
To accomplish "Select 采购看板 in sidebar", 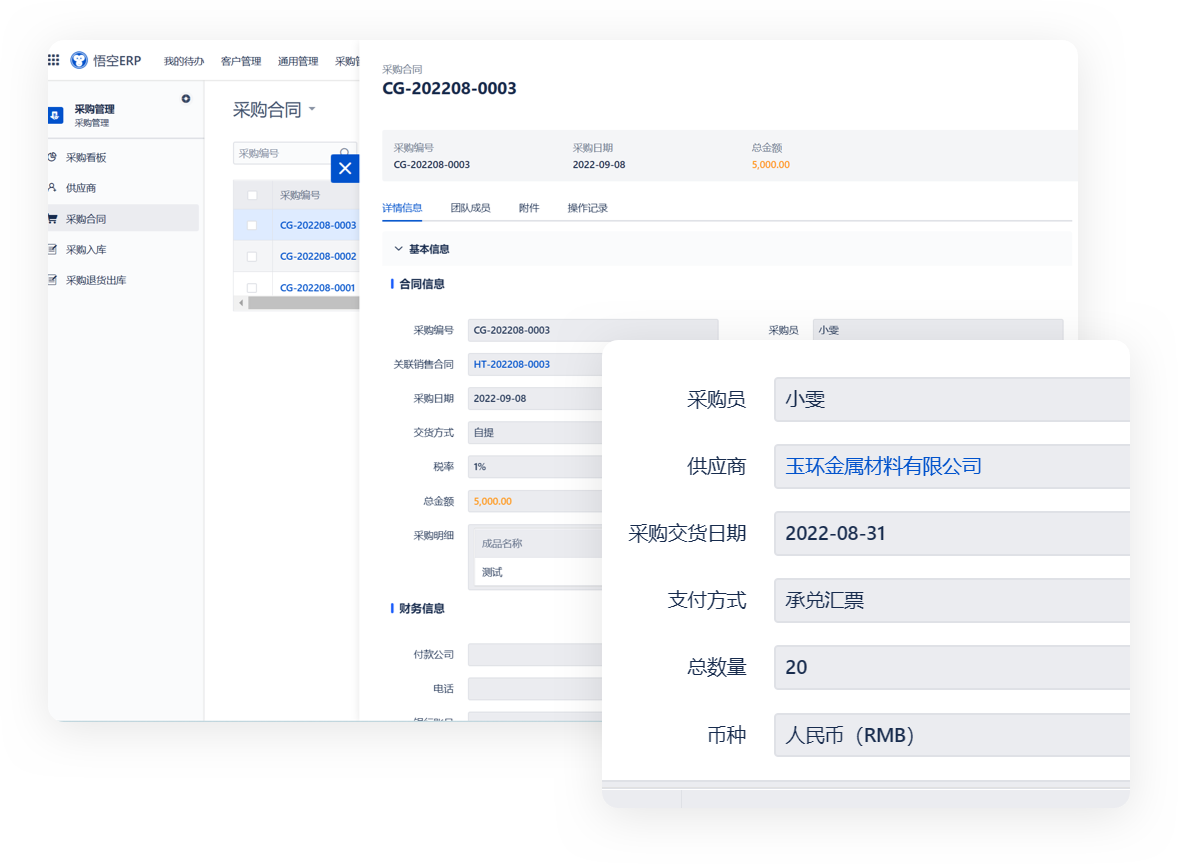I will coord(86,158).
